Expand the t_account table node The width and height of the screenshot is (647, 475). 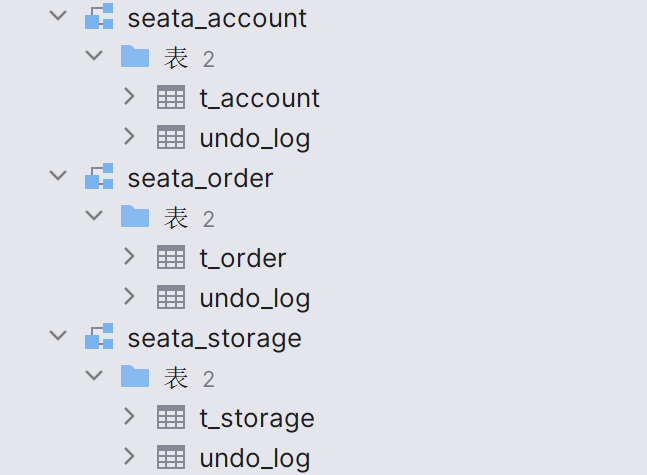pyautogui.click(x=129, y=97)
